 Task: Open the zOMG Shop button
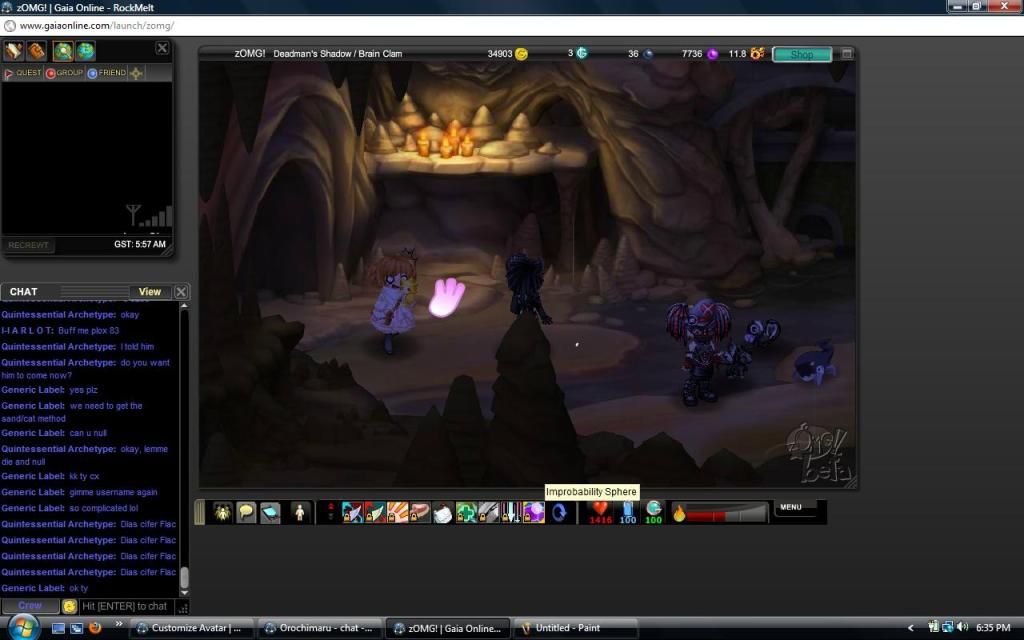coord(802,54)
